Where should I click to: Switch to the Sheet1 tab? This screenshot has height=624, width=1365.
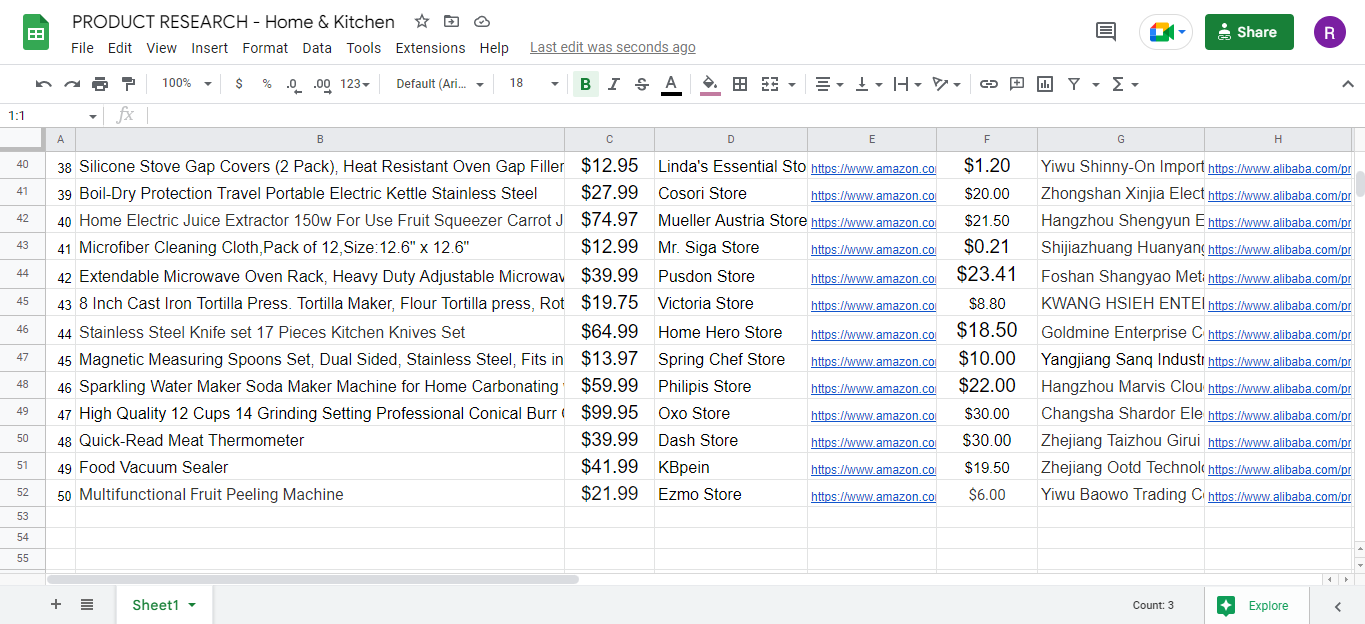[x=157, y=605]
